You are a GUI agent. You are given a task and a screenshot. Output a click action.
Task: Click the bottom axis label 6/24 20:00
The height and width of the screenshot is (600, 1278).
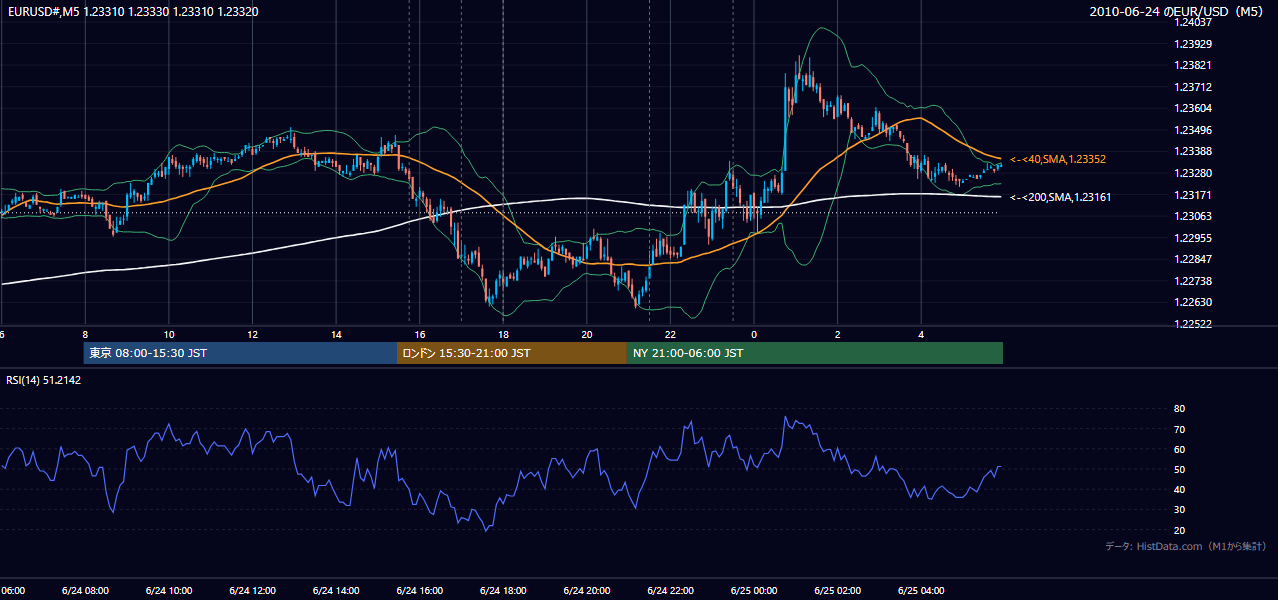click(x=587, y=591)
